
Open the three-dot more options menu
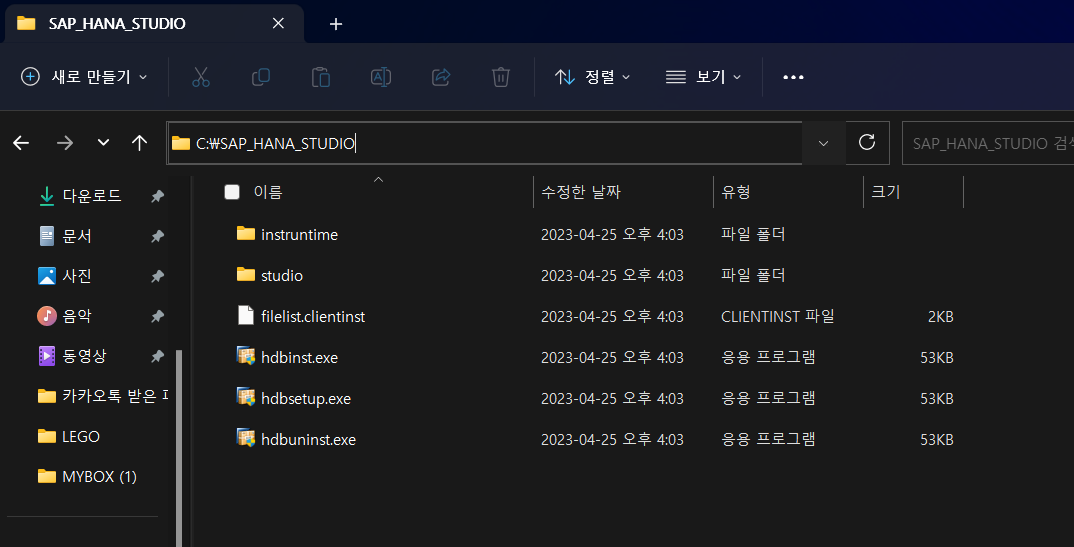click(x=793, y=77)
